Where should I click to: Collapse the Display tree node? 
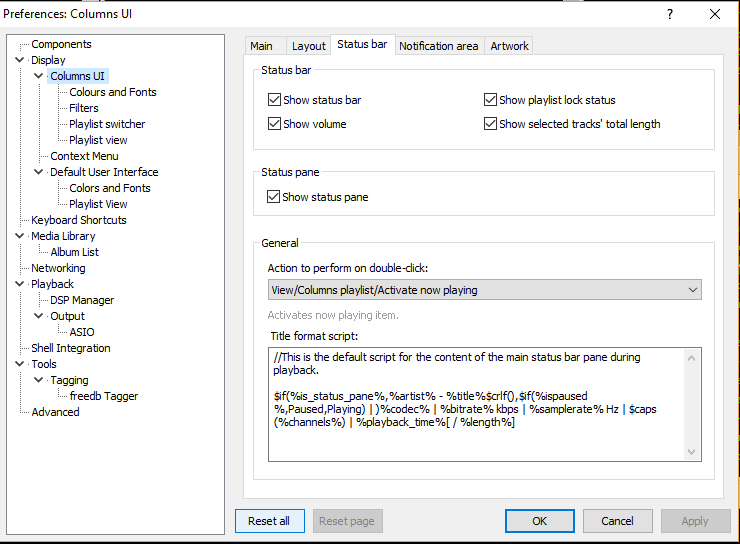tap(20, 60)
